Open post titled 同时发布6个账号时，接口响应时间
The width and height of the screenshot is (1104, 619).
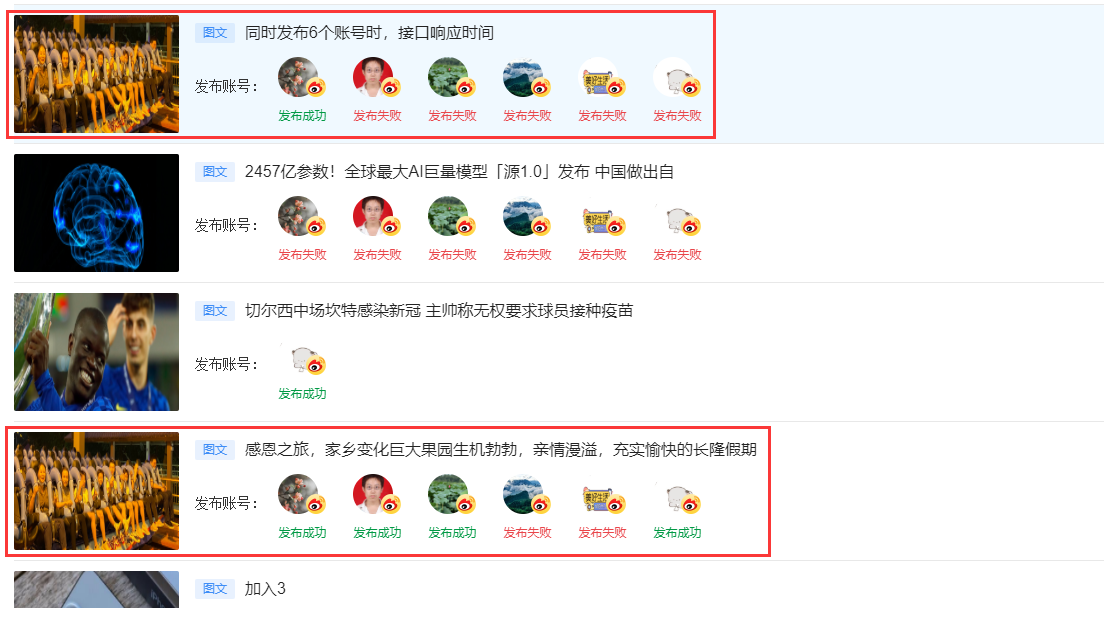coord(369,33)
